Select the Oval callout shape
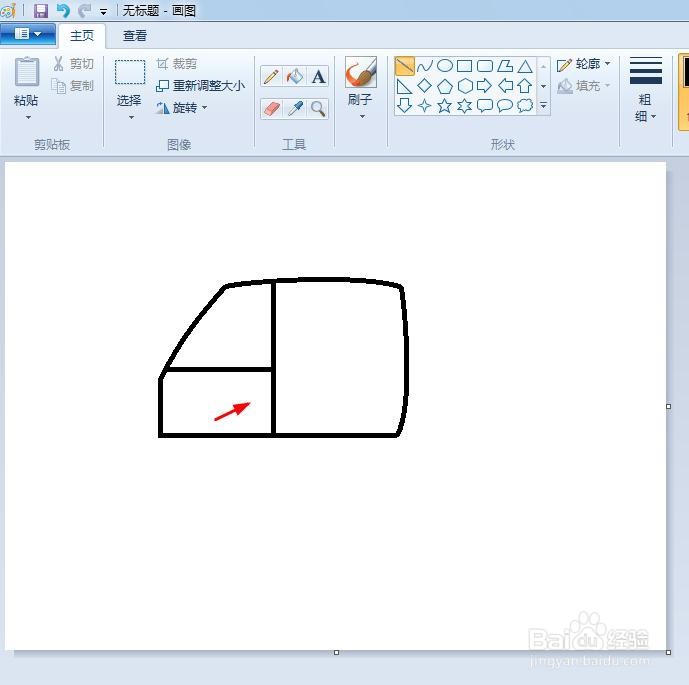 (505, 105)
